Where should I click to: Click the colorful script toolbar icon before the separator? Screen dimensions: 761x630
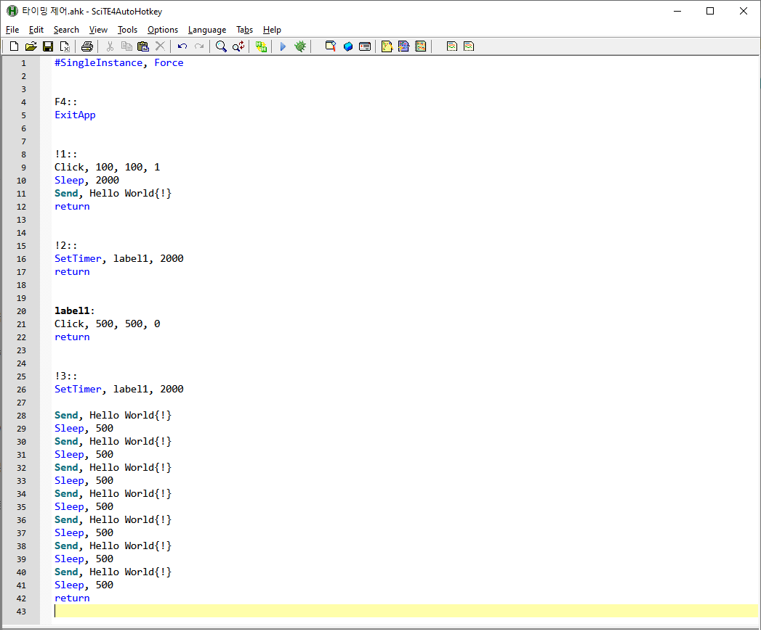click(x=420, y=47)
